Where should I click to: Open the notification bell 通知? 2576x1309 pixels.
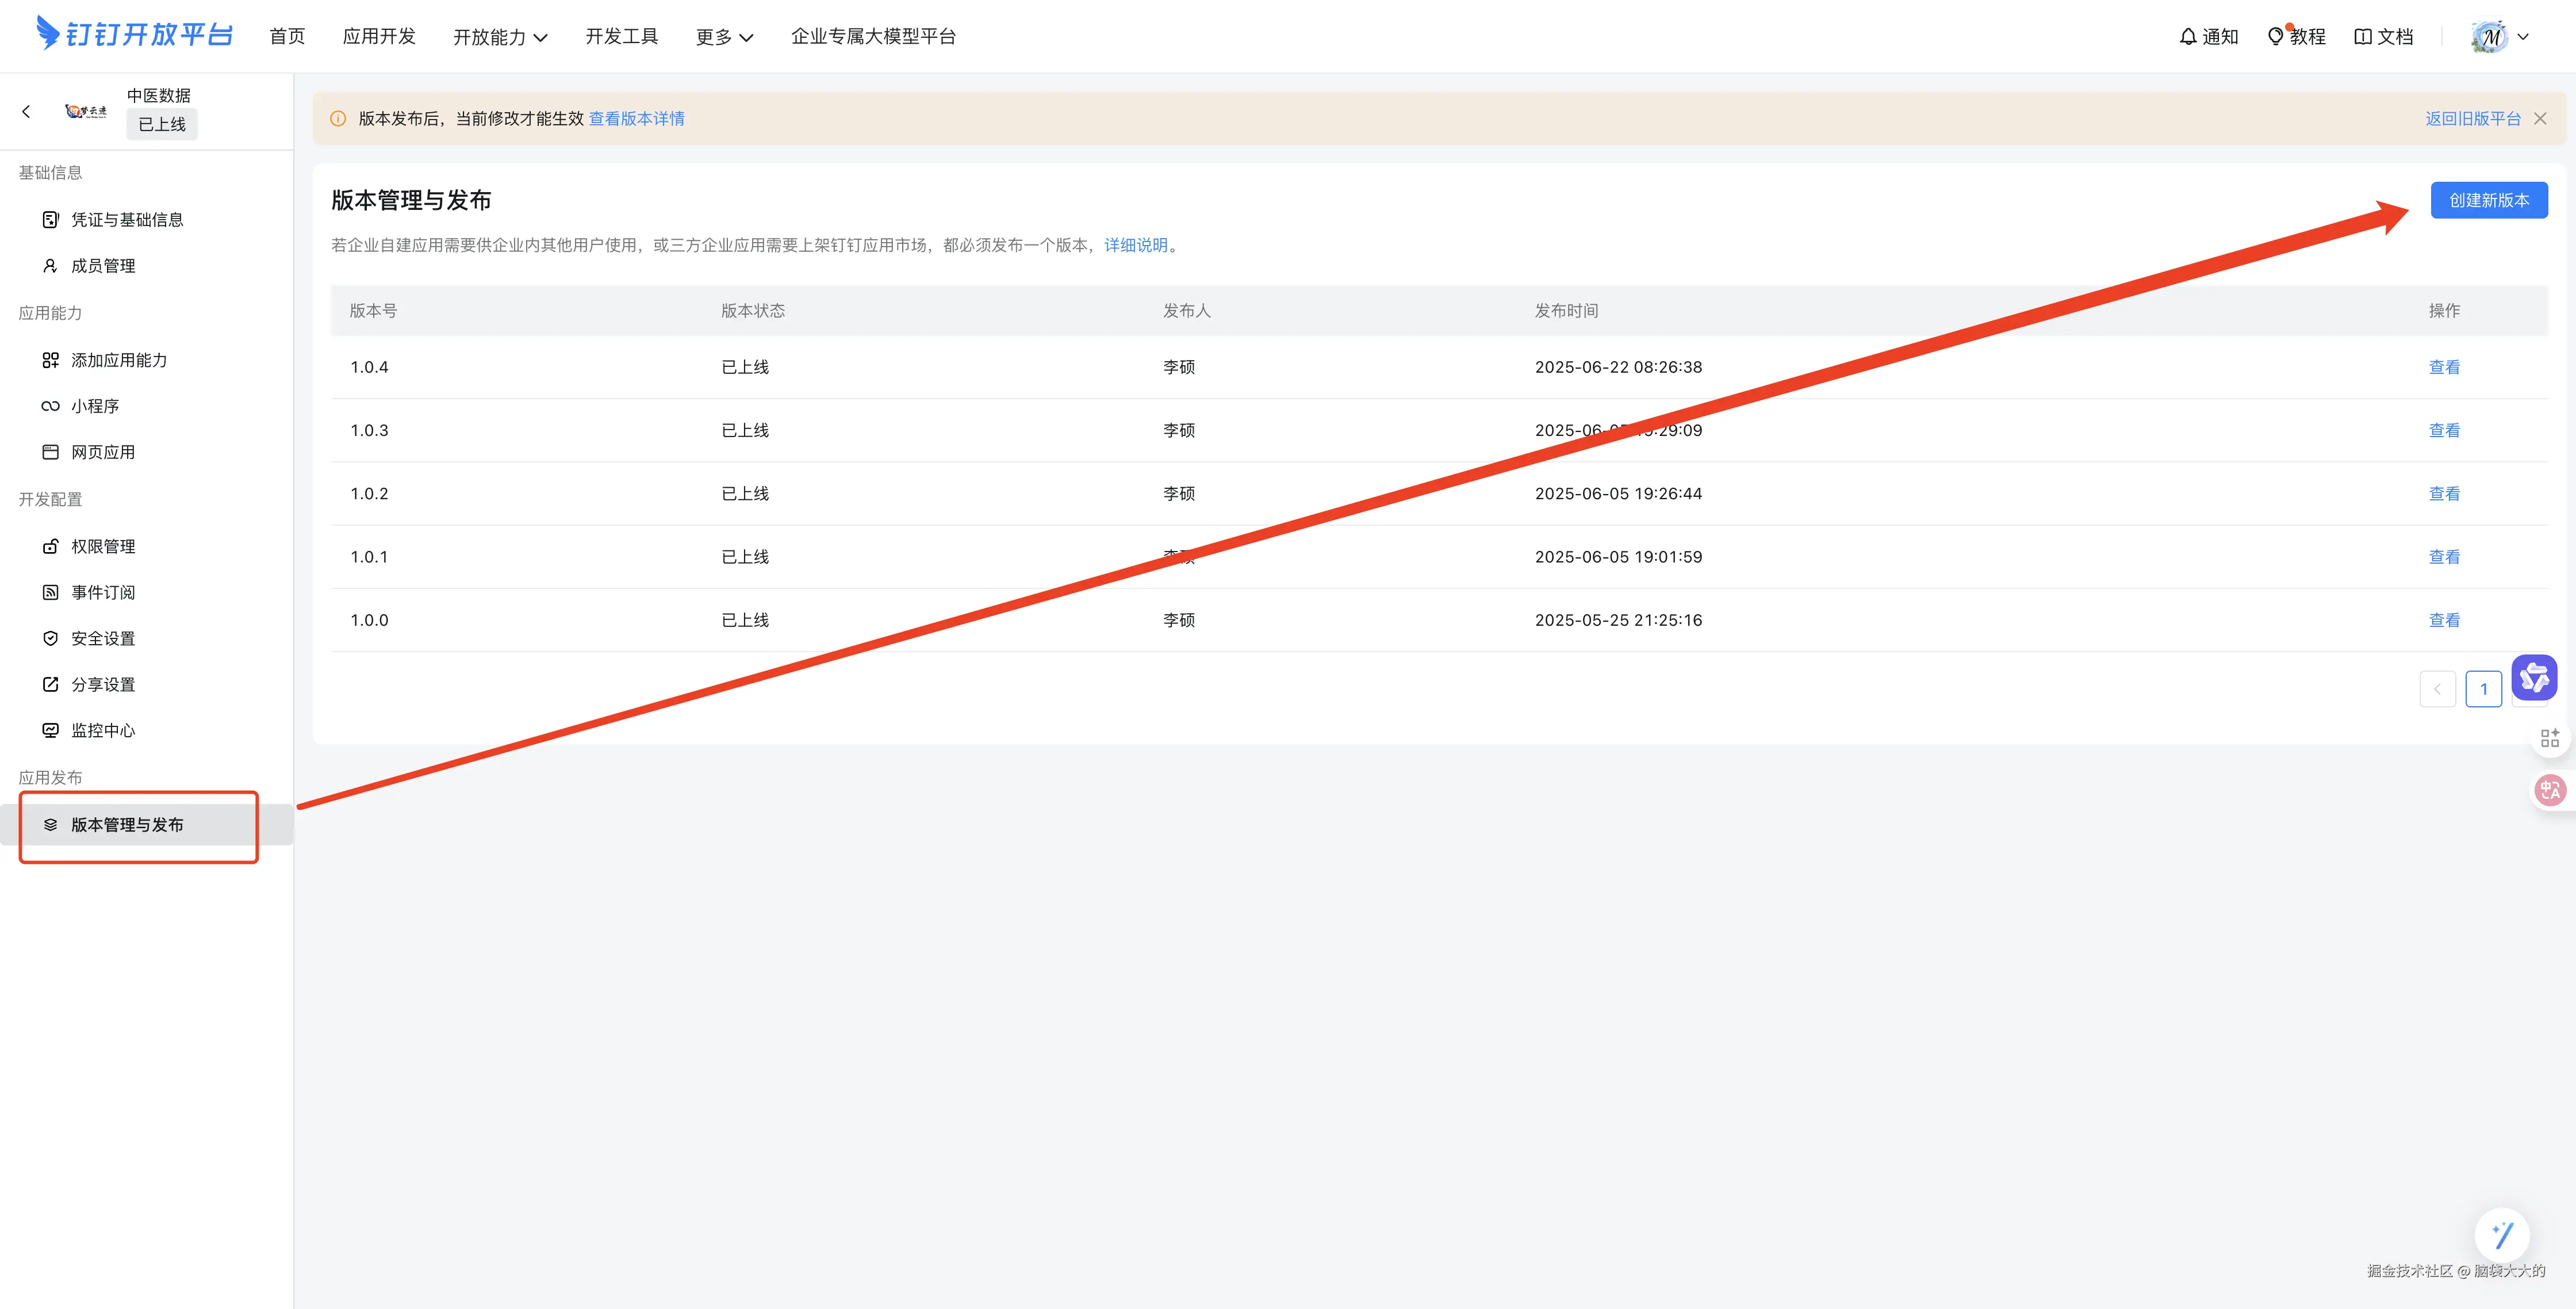coord(2208,36)
